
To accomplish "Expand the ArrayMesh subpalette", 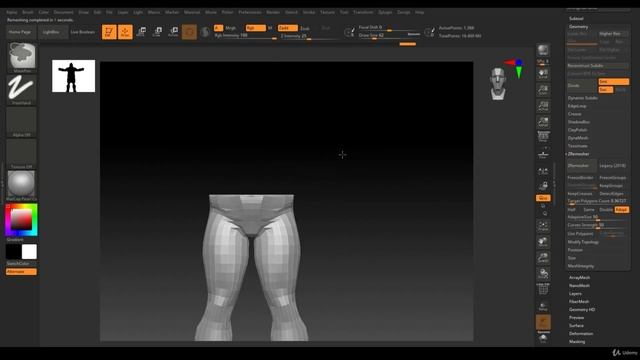I will (x=579, y=278).
